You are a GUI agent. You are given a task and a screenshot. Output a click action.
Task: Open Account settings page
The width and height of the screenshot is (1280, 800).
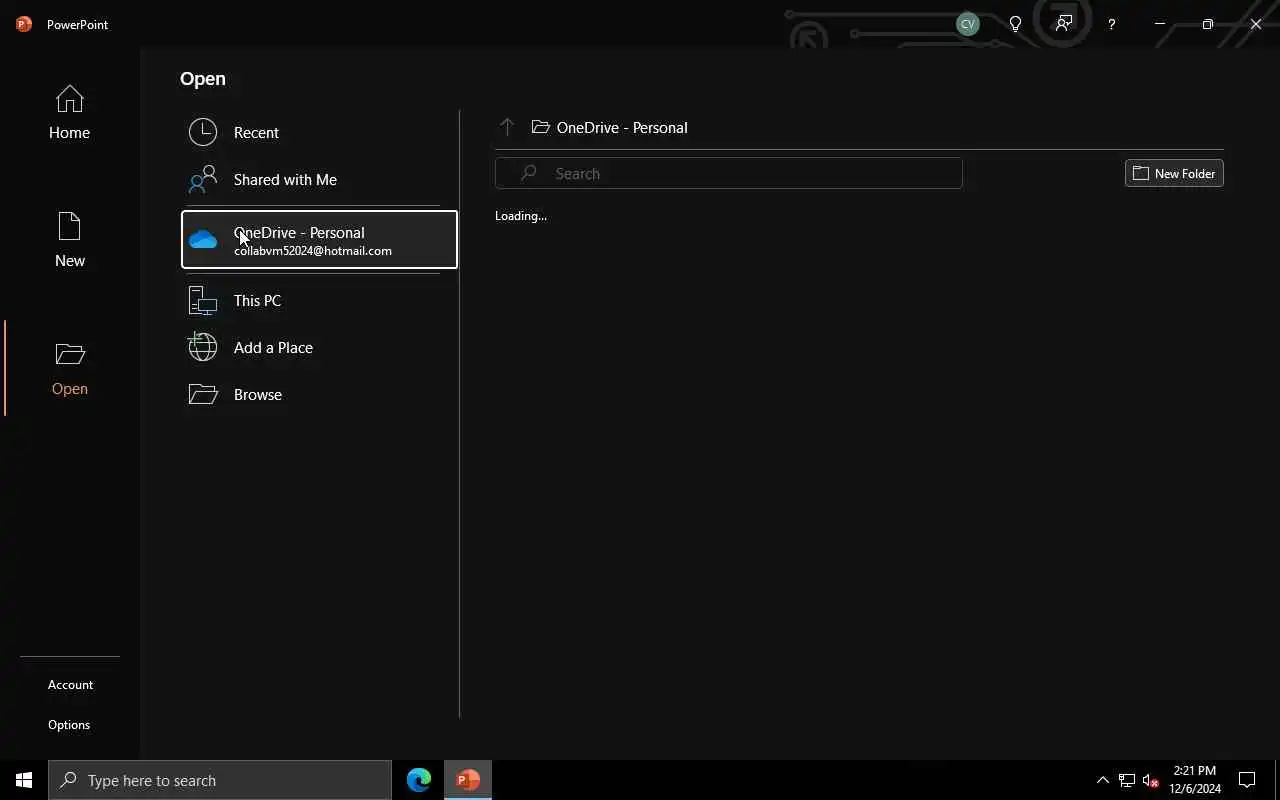pos(70,685)
